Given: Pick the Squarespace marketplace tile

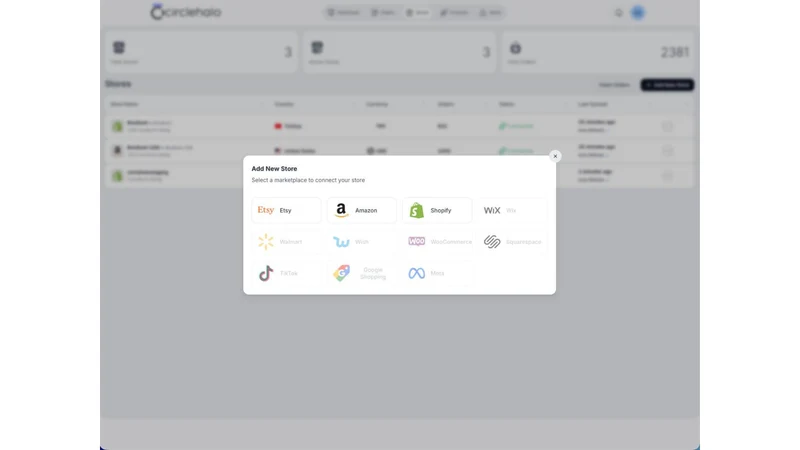Looking at the screenshot, I should point(513,242).
